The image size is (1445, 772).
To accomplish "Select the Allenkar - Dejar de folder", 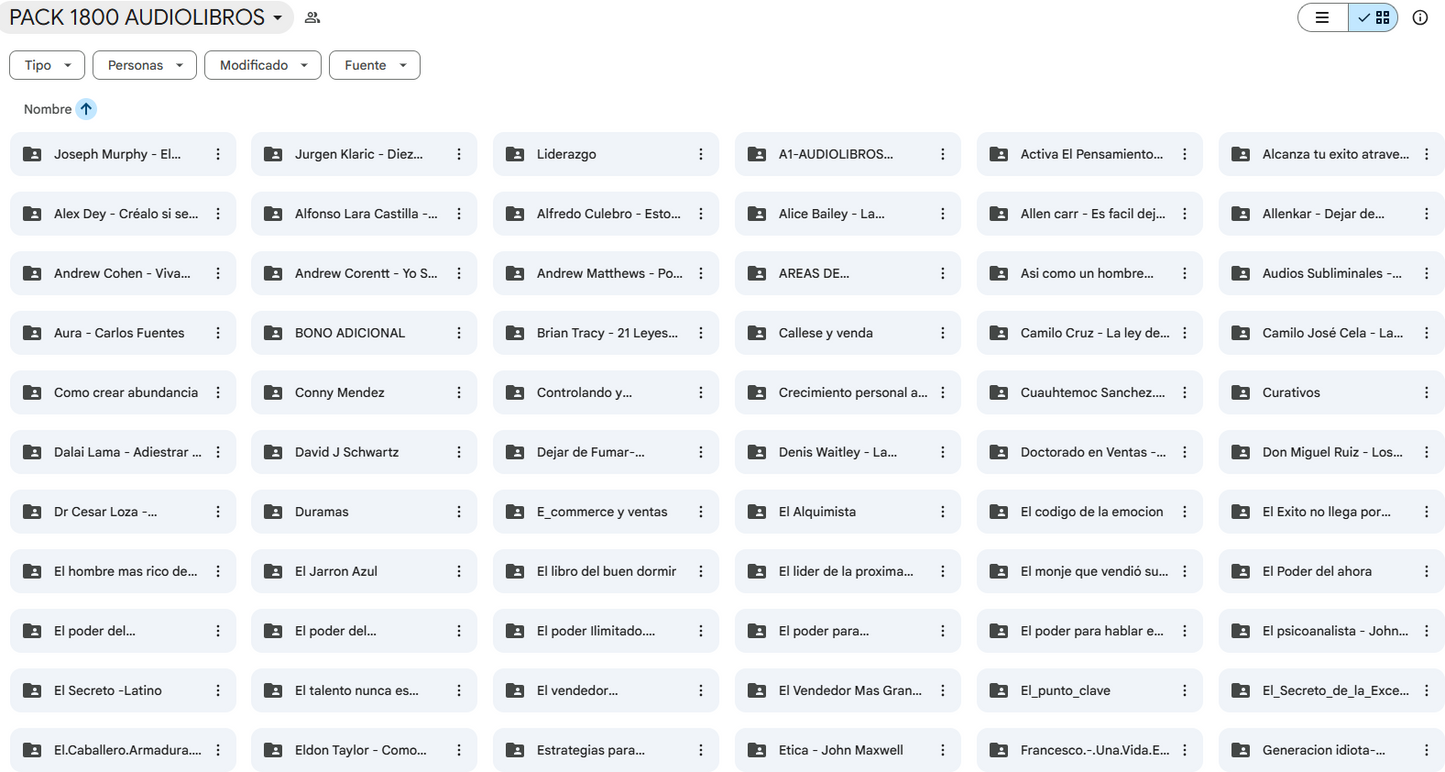I will [1332, 214].
